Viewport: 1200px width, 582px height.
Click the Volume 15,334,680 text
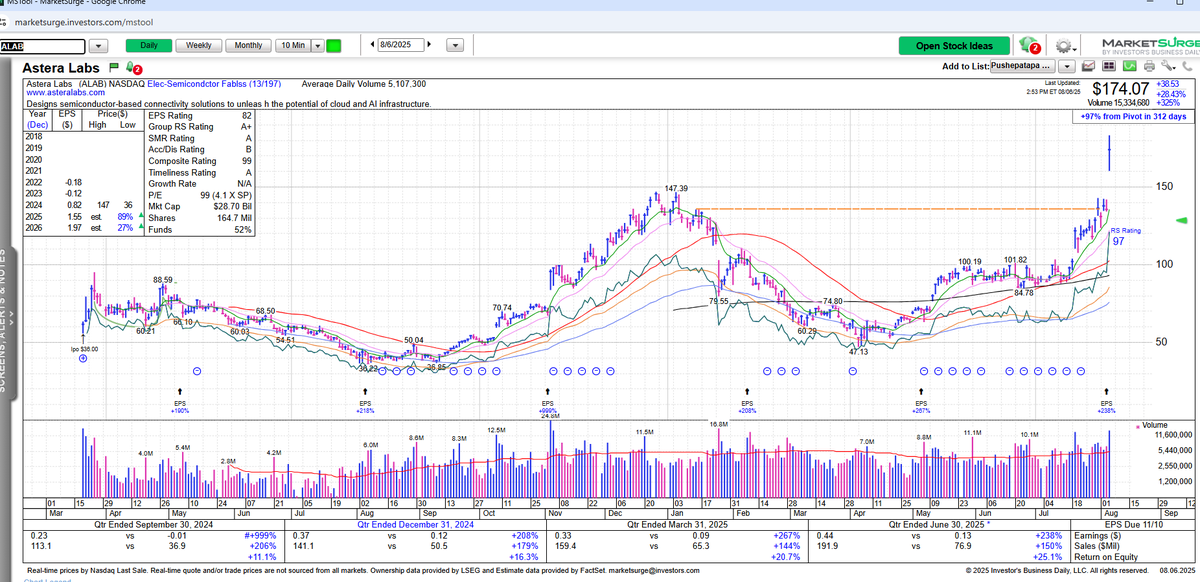[1118, 103]
